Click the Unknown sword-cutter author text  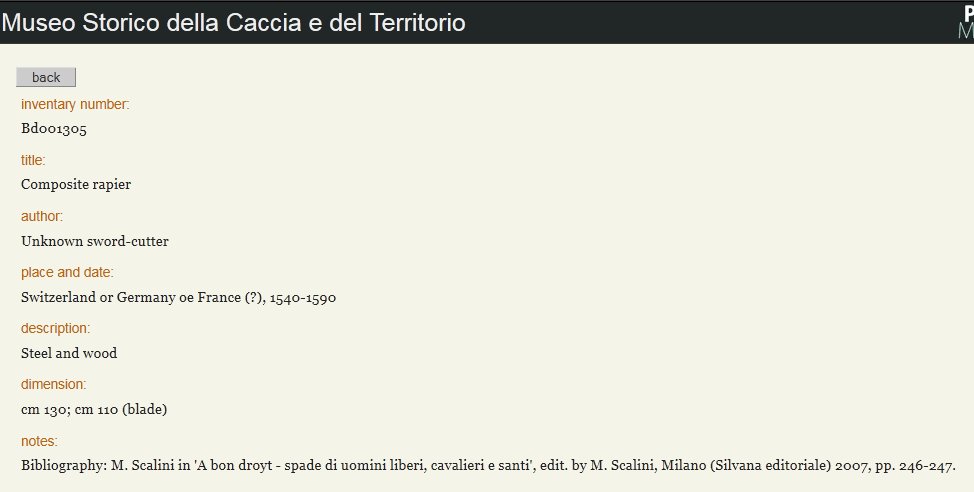click(x=95, y=241)
